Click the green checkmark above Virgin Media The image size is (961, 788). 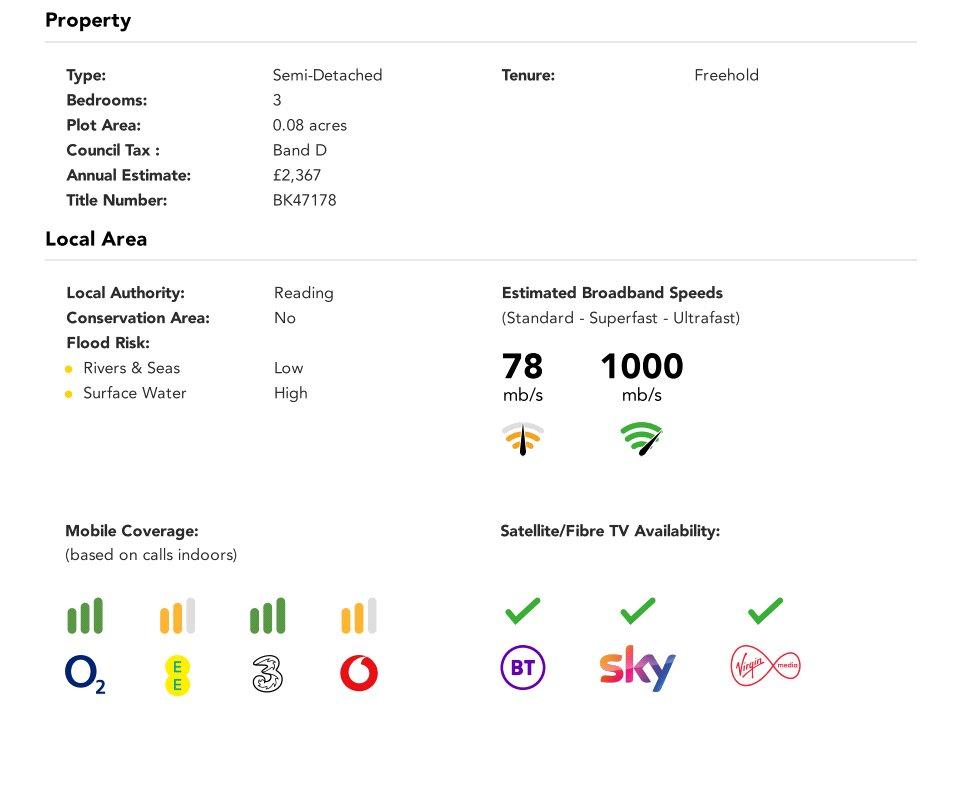(765, 610)
